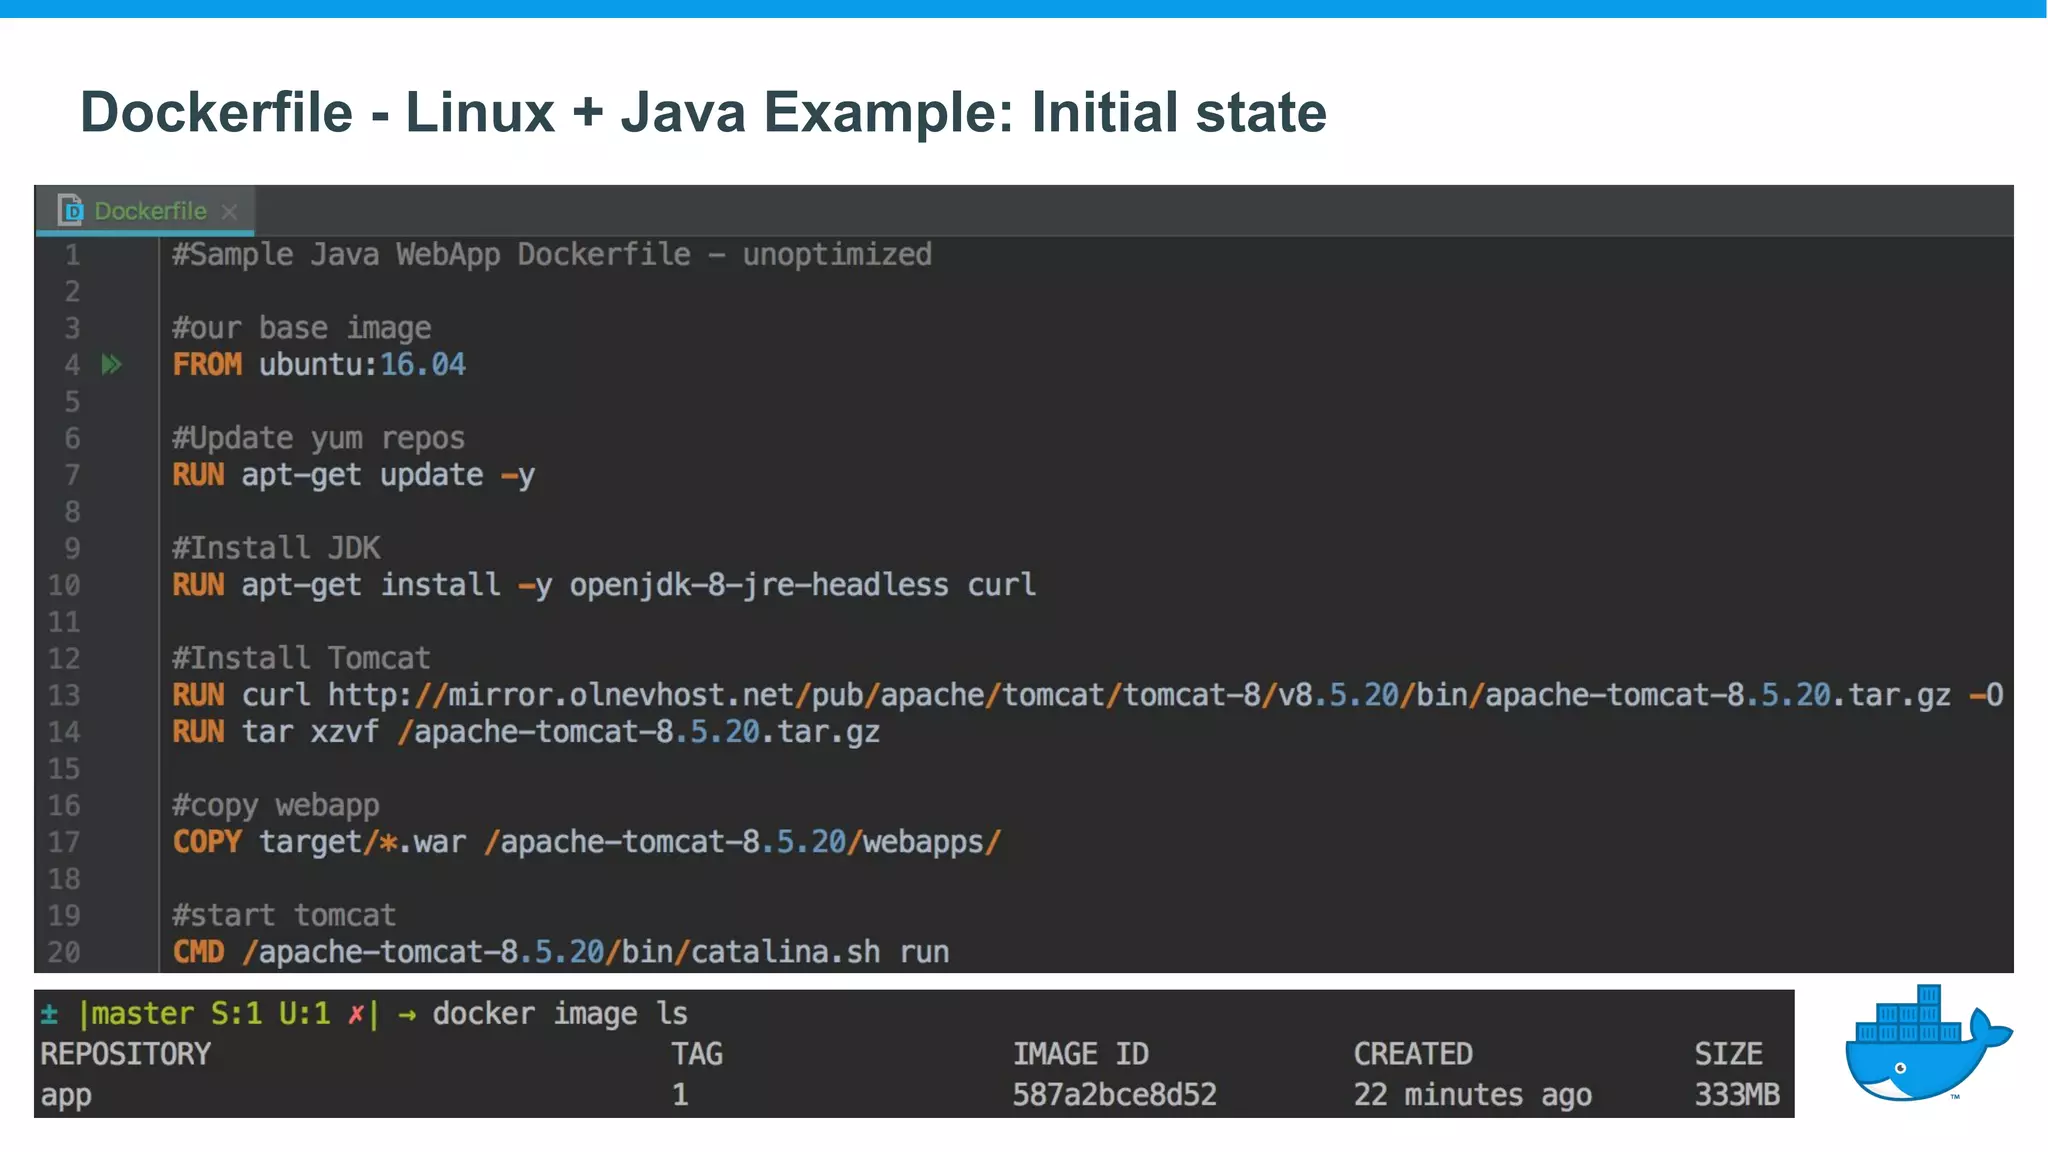Image resolution: width=2048 pixels, height=1152 pixels.
Task: Click the '#Install JDK' comment
Action: 276,548
